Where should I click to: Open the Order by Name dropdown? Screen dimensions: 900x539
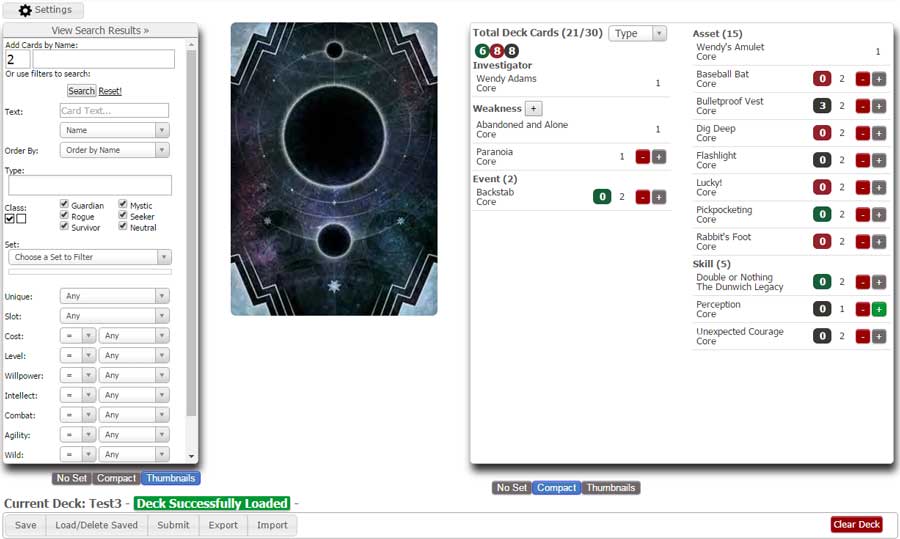coord(115,150)
